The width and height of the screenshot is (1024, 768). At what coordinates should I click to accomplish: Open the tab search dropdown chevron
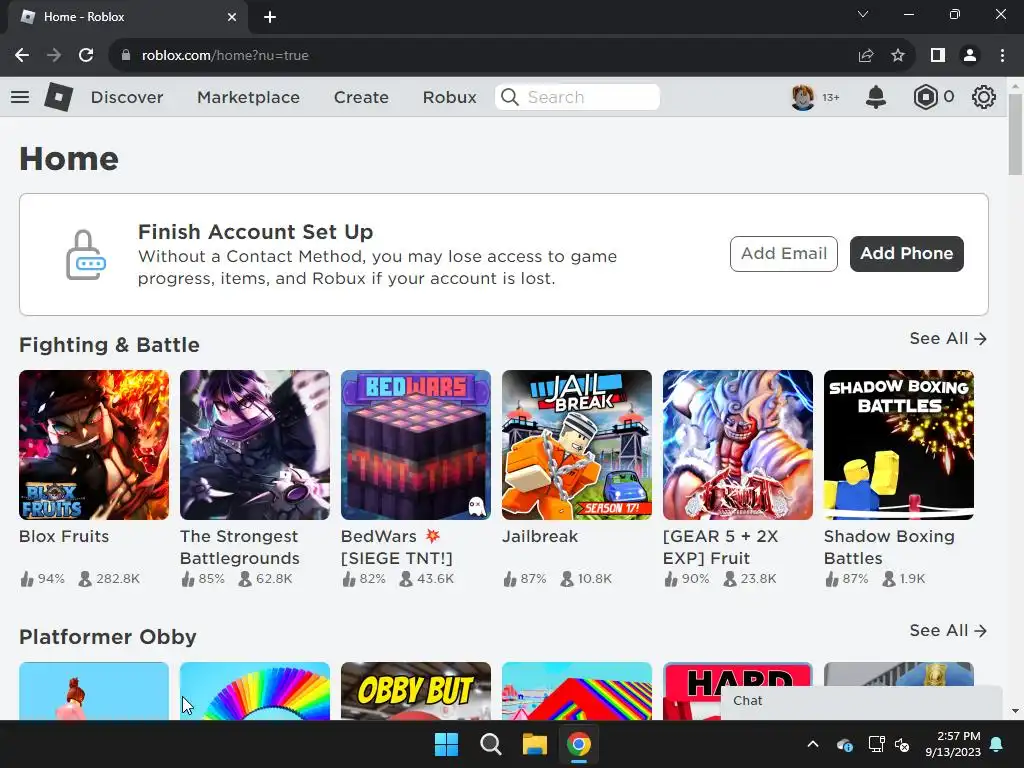click(863, 14)
